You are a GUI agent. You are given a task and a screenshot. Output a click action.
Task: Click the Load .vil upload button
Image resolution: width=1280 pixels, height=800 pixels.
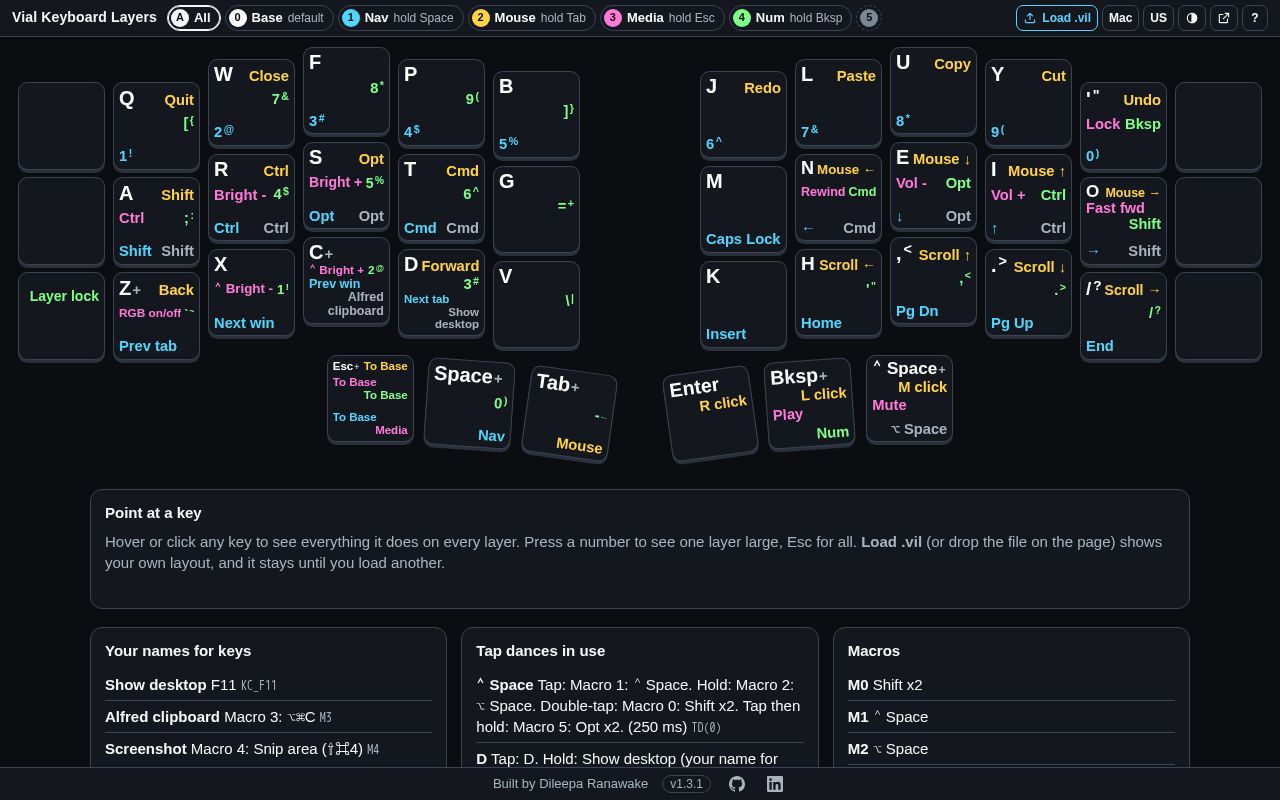pyautogui.click(x=1057, y=18)
